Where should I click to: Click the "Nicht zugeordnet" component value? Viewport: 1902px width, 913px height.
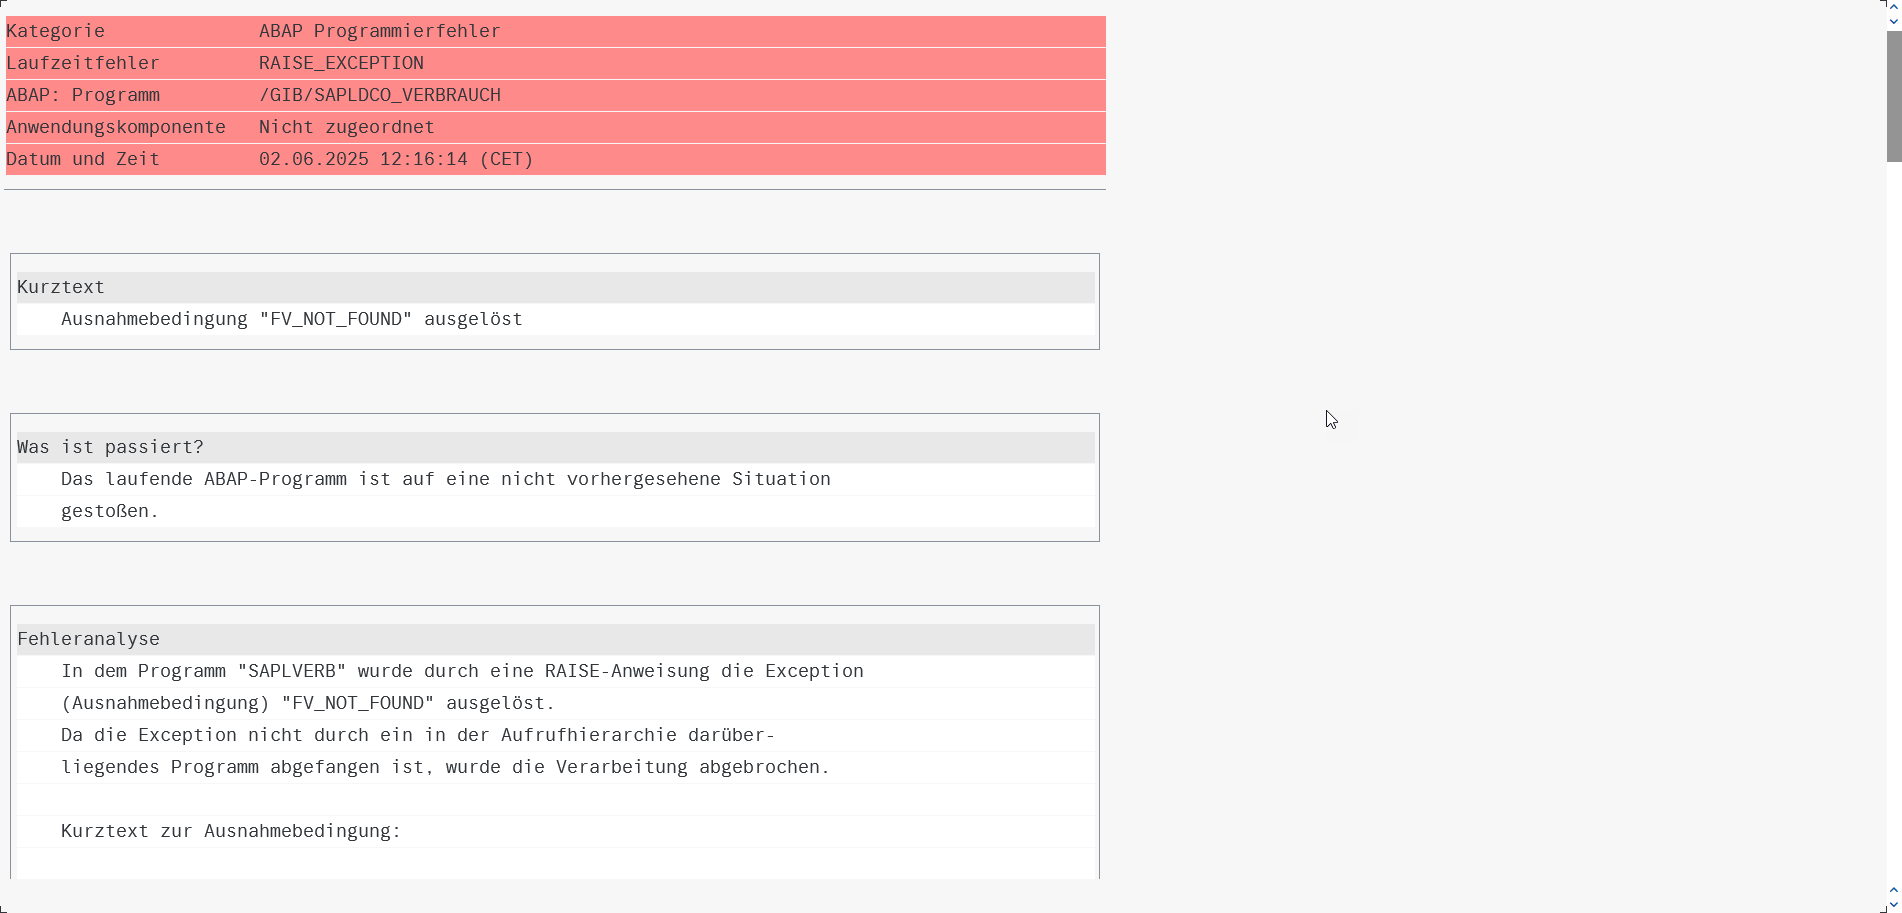point(346,127)
